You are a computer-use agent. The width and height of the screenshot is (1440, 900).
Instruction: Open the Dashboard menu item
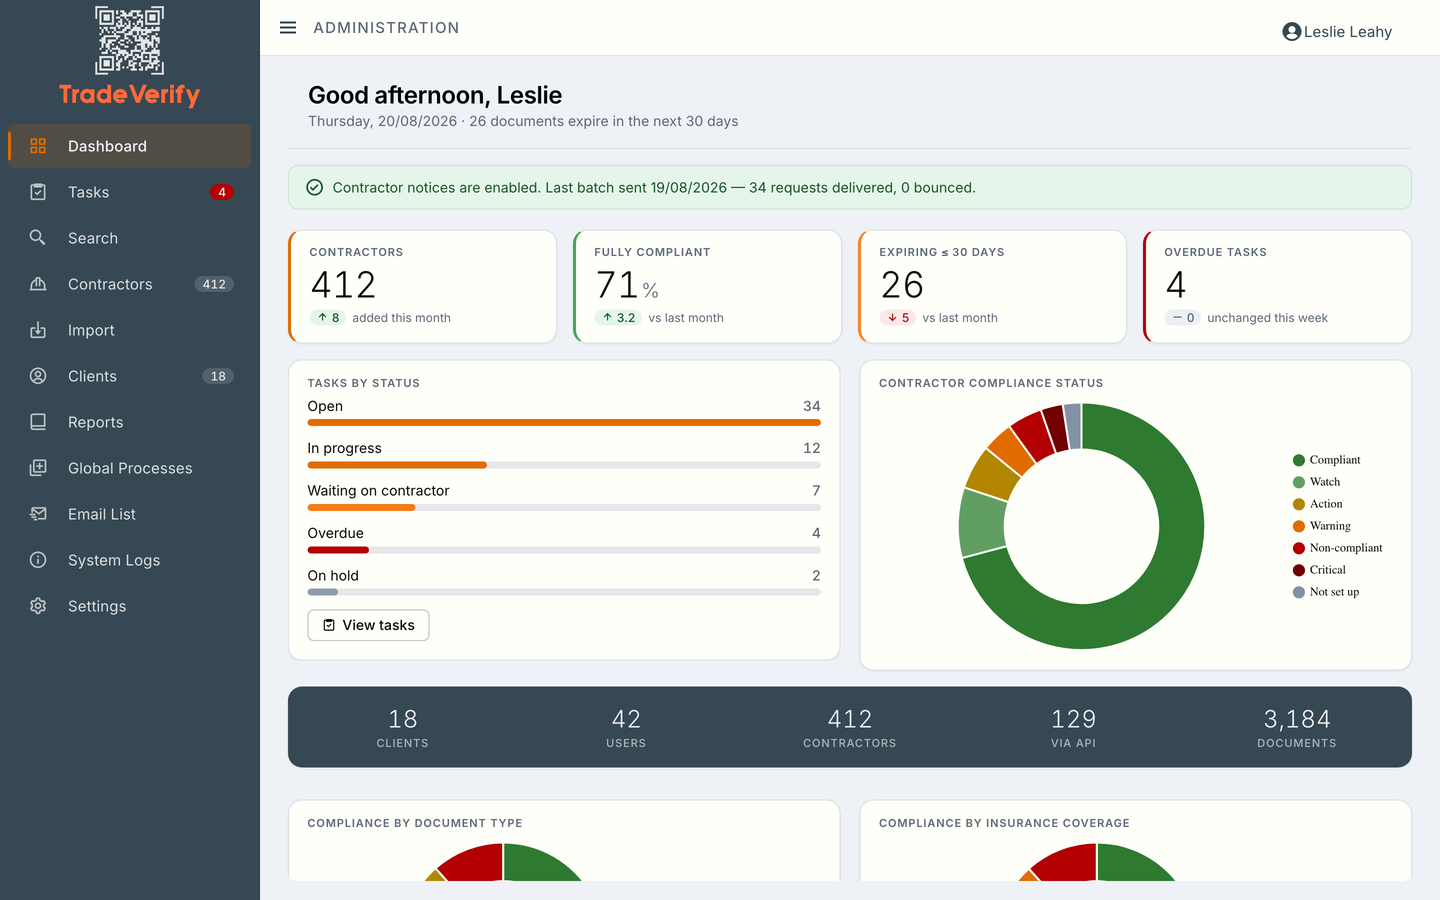point(130,146)
